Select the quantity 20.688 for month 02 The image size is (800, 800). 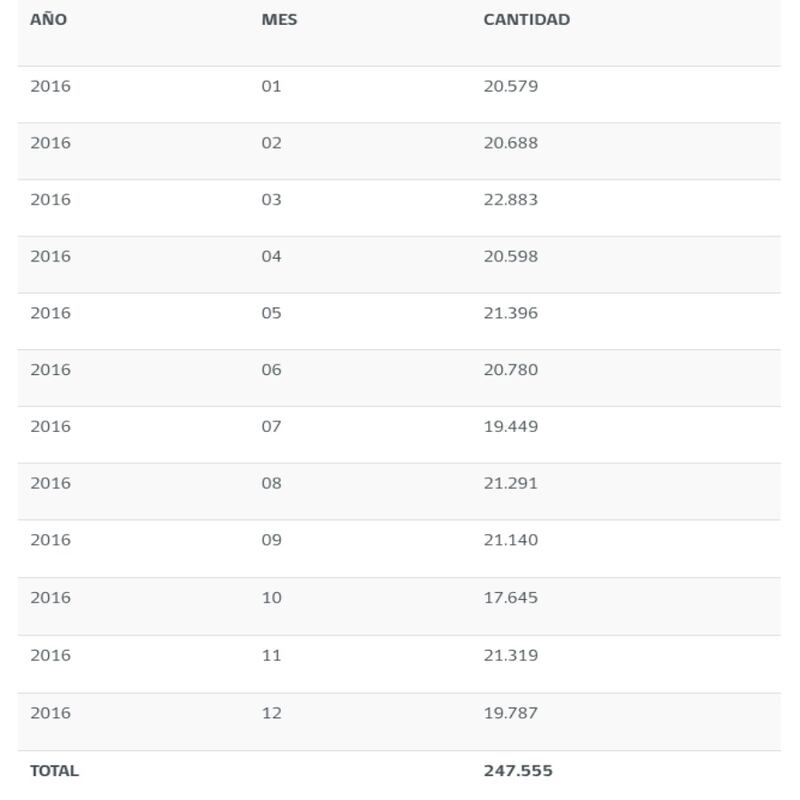coord(511,142)
